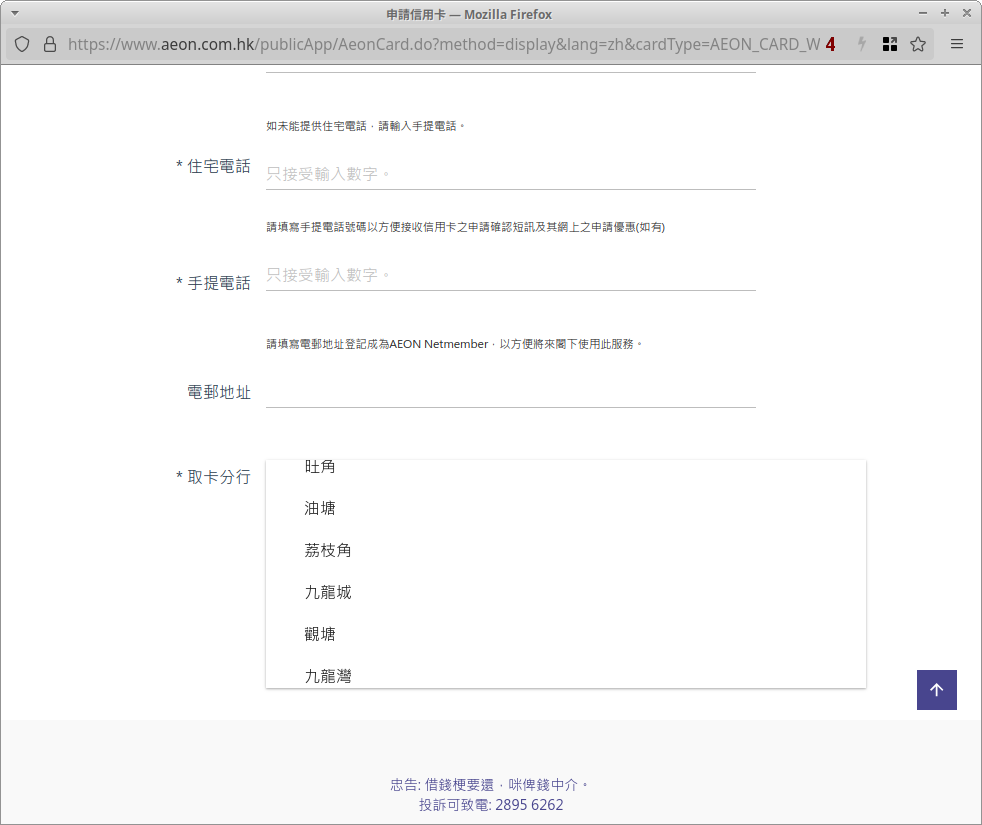Click the AEON Netmember email hint text
This screenshot has width=982, height=825.
454,344
